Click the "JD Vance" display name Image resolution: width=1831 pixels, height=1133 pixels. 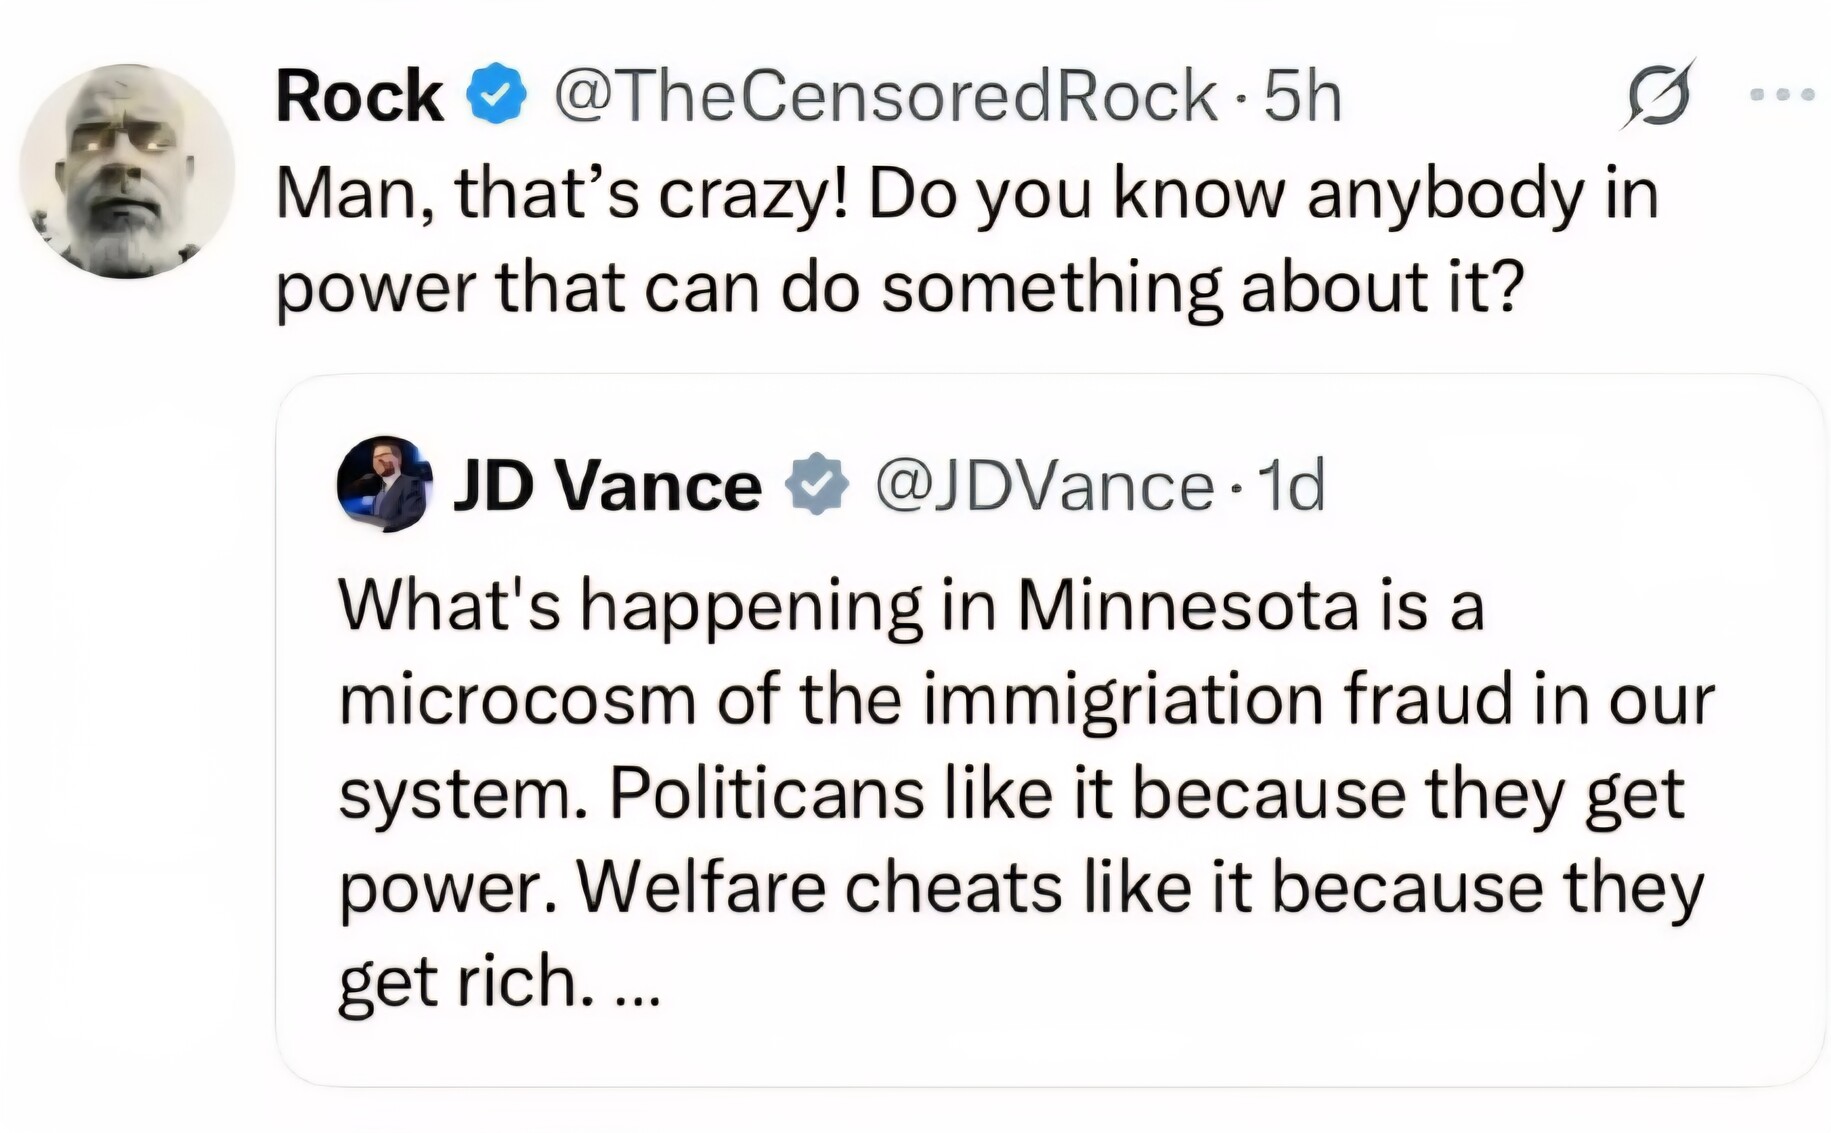coord(607,486)
